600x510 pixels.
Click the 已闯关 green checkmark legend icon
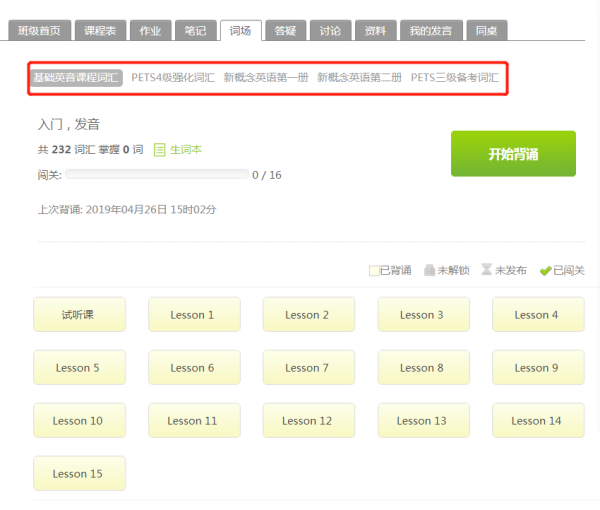(545, 270)
